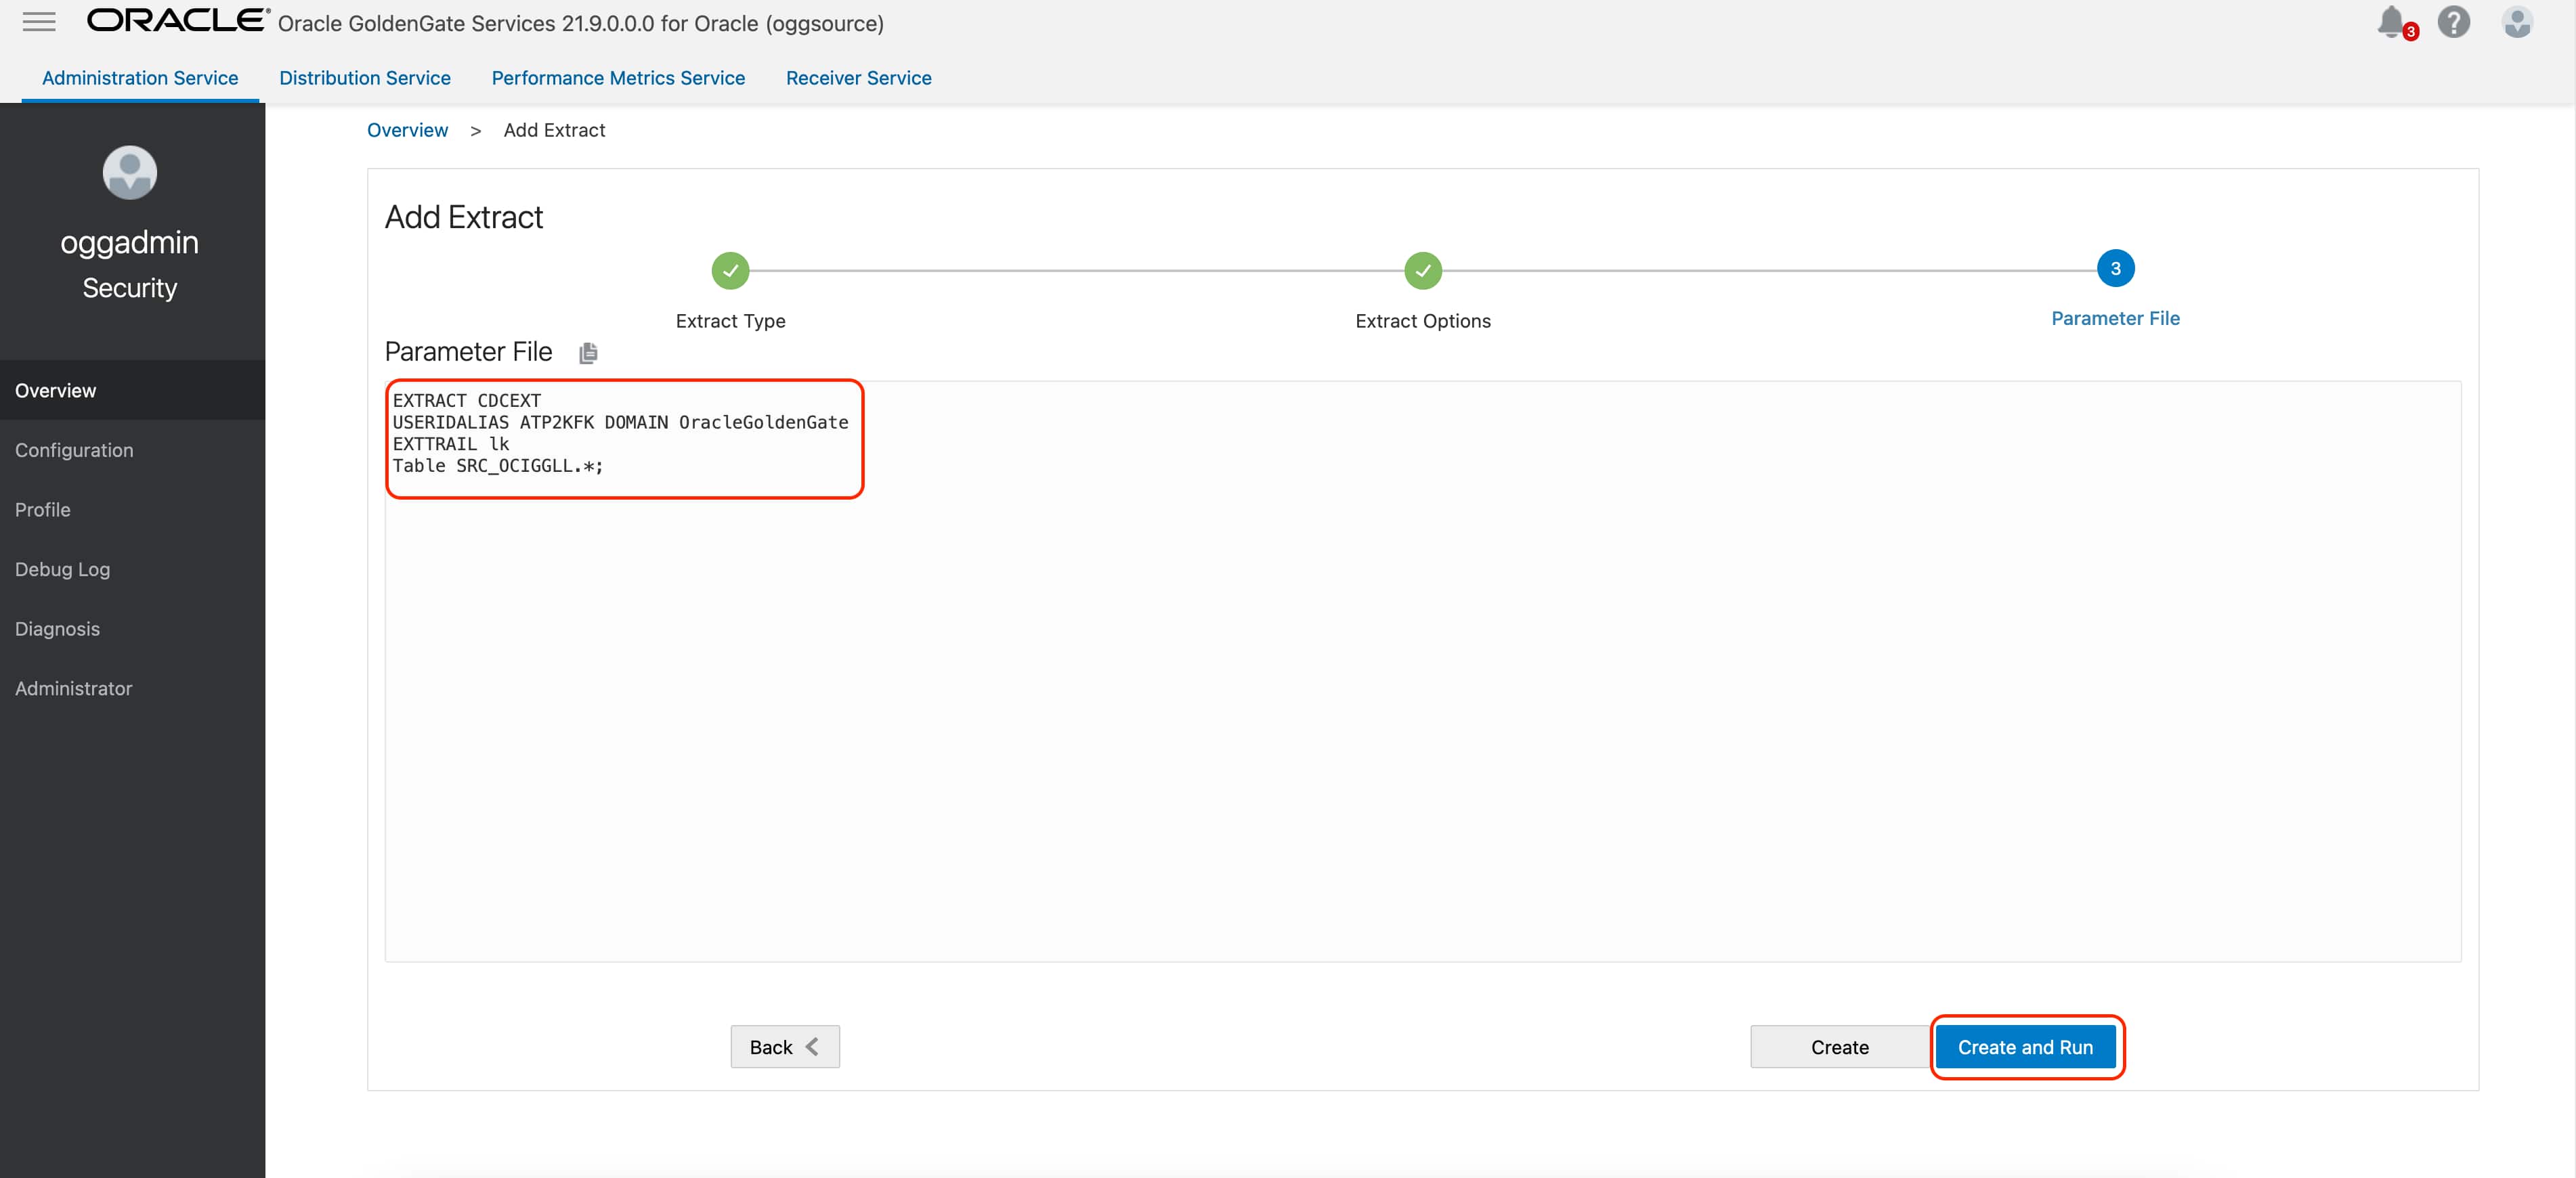Click the Extract Options completed step checkmark
The image size is (2576, 1178).
[x=1422, y=270]
